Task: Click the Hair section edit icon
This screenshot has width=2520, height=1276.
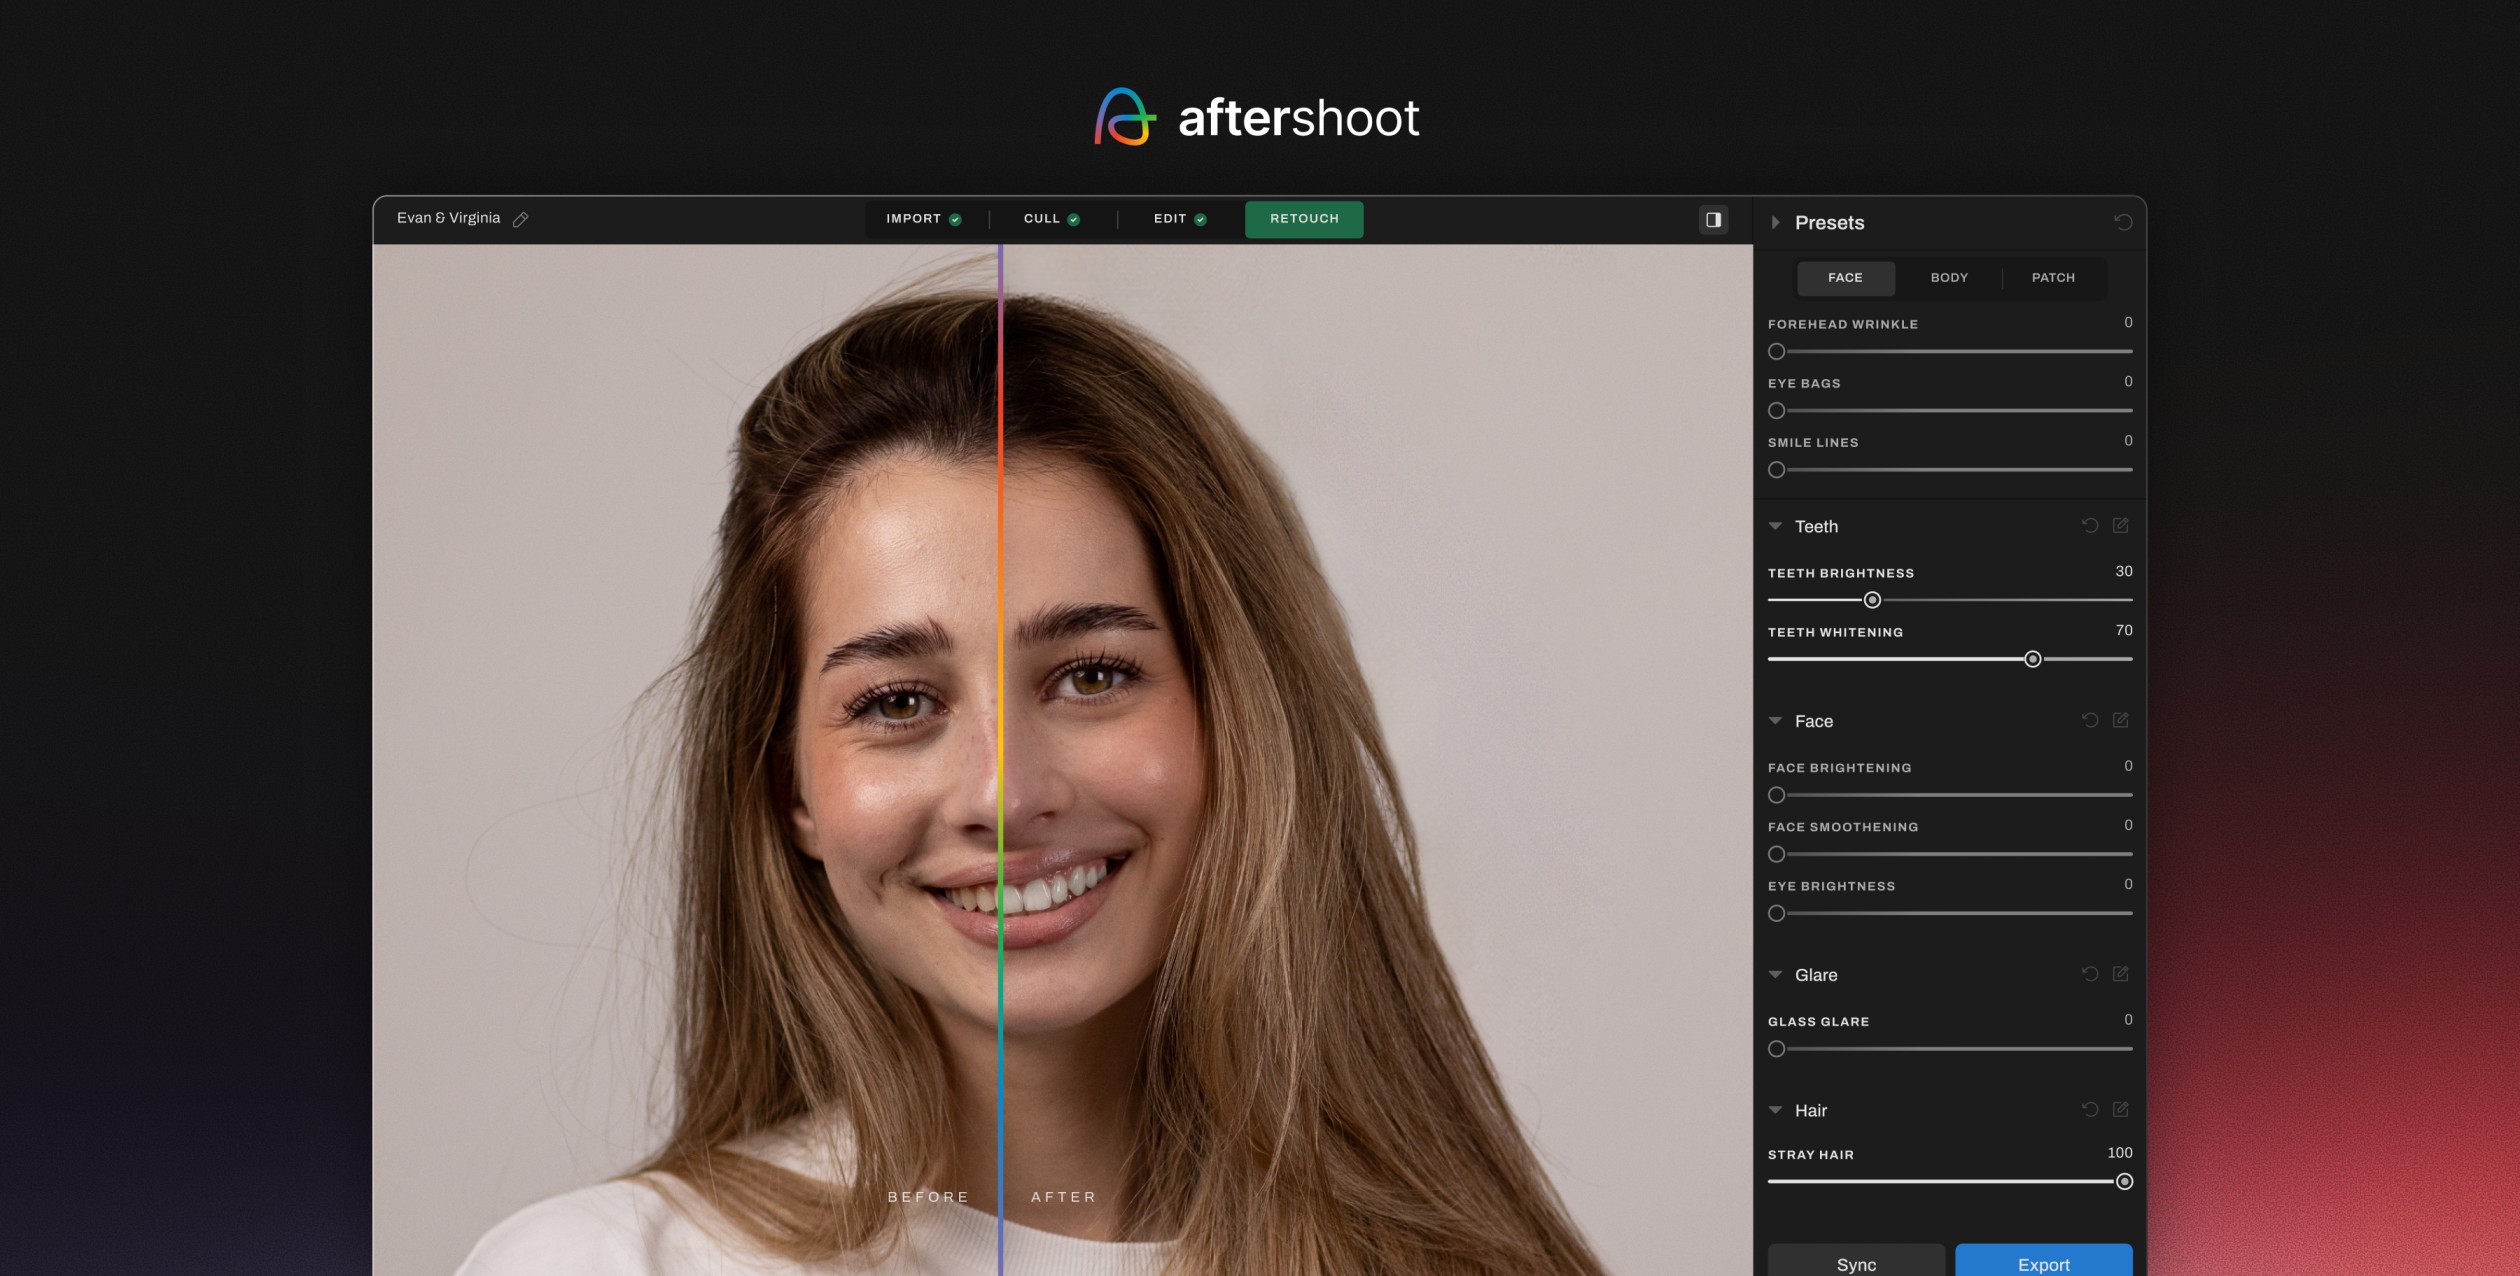Action: point(2120,1110)
